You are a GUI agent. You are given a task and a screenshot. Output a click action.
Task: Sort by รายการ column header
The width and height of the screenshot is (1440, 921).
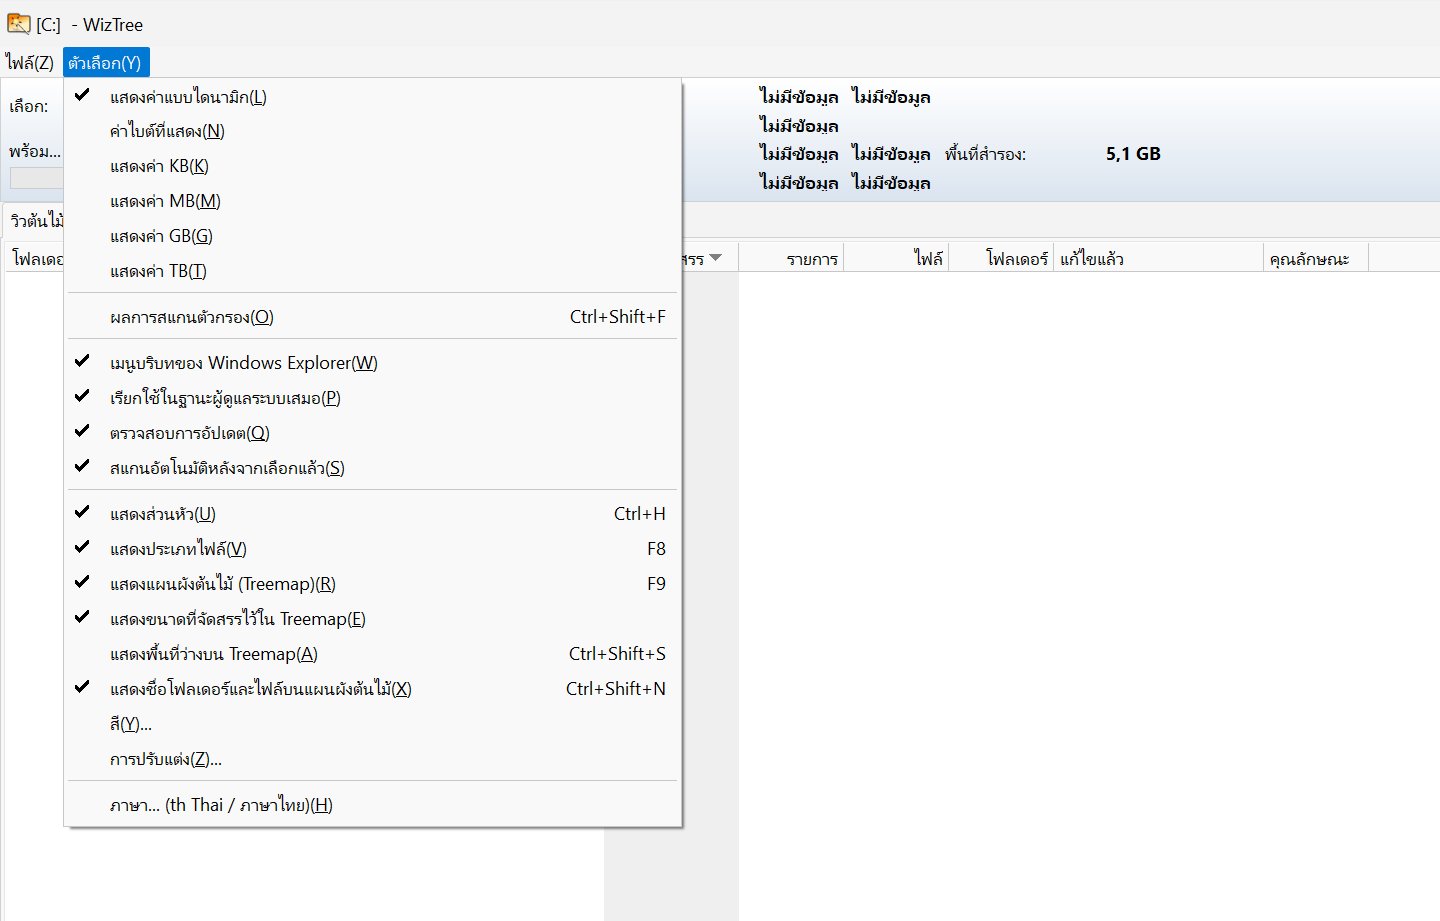792,259
